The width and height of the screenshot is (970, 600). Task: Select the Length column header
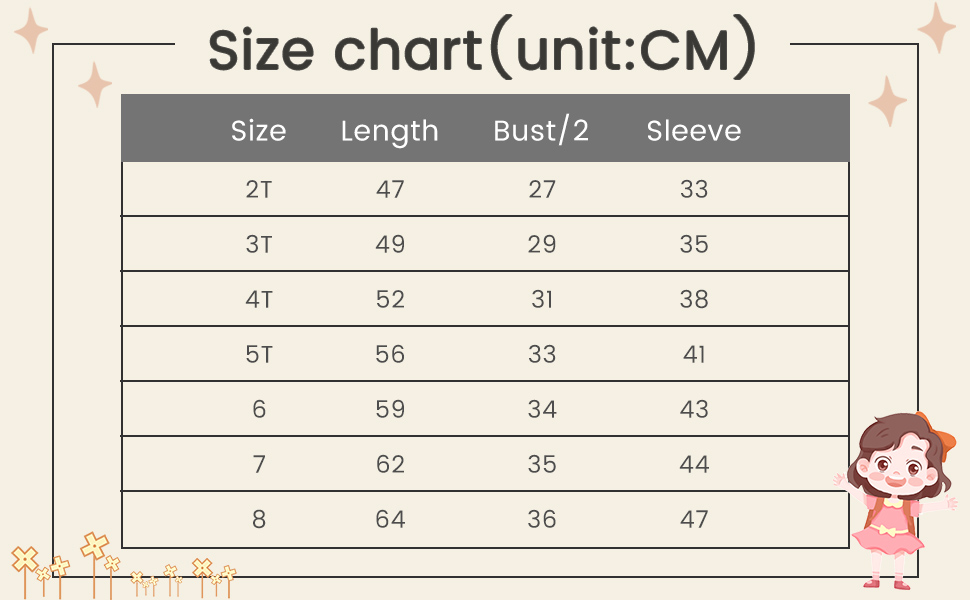(390, 131)
